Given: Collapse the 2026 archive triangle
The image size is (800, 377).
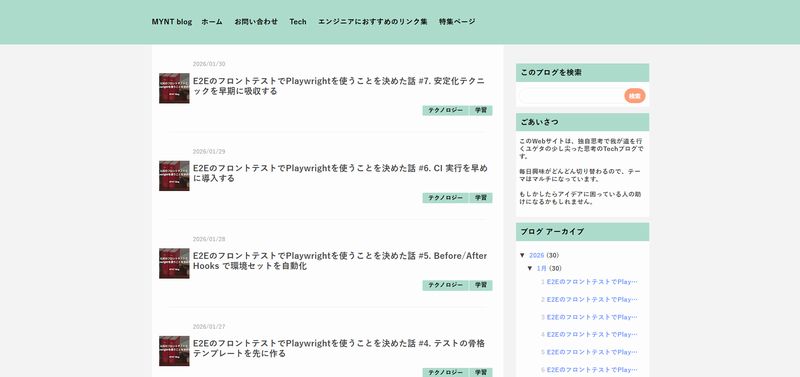Looking at the screenshot, I should (522, 255).
